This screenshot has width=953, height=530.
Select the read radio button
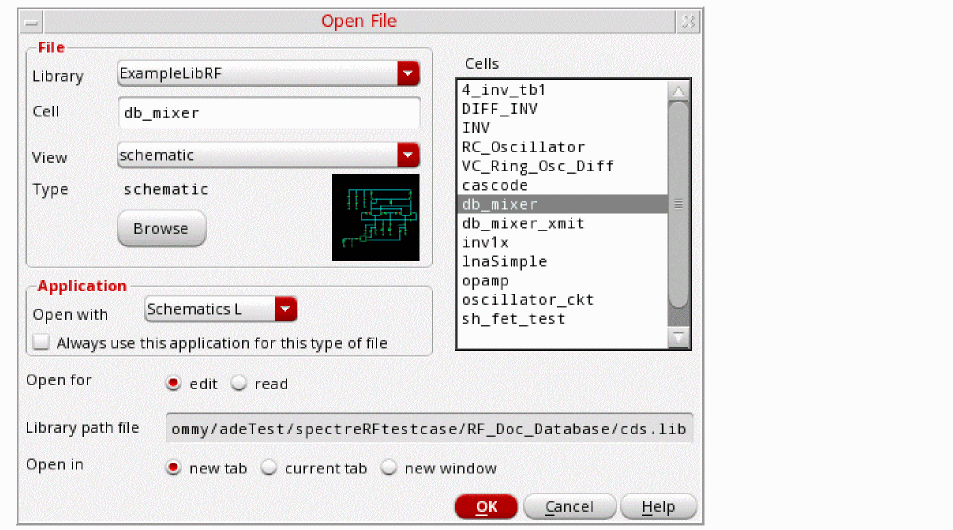[239, 384]
